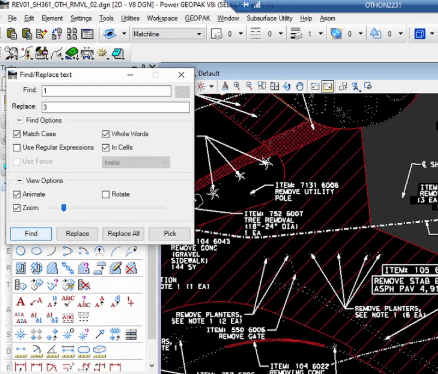Click the Rotate View icon
438x374 pixels.
point(287,86)
